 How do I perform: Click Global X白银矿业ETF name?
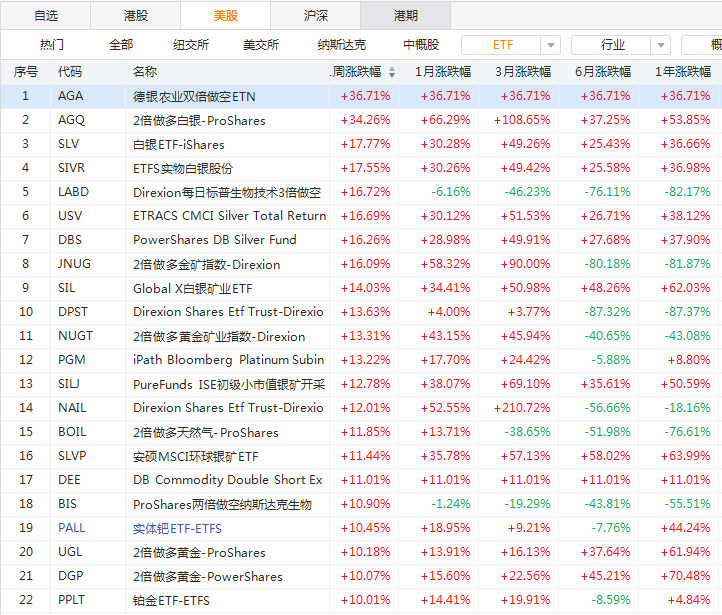coord(192,288)
